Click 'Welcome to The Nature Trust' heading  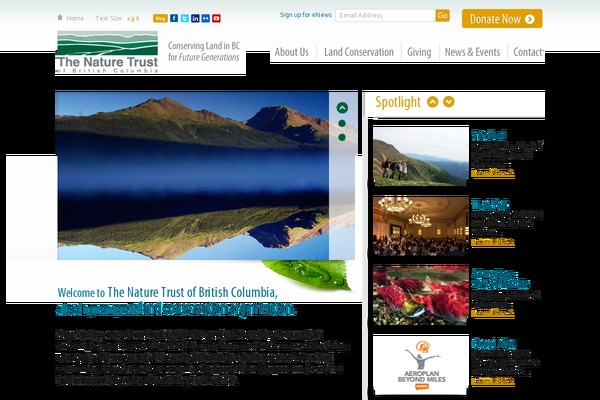click(x=168, y=292)
